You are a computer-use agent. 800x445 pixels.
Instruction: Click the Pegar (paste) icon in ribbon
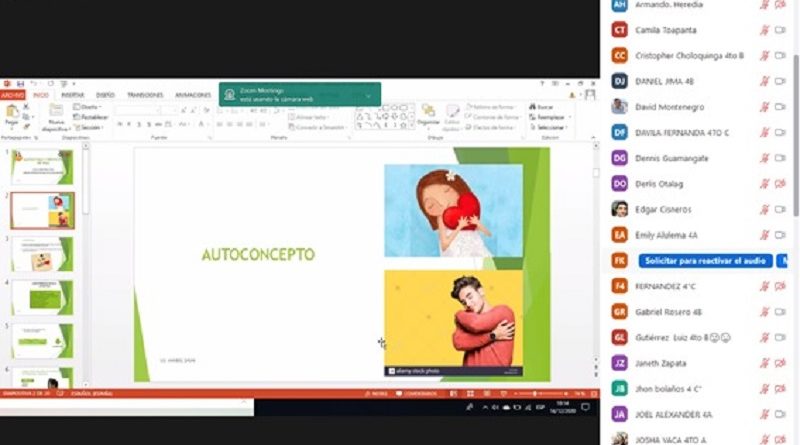pos(13,115)
